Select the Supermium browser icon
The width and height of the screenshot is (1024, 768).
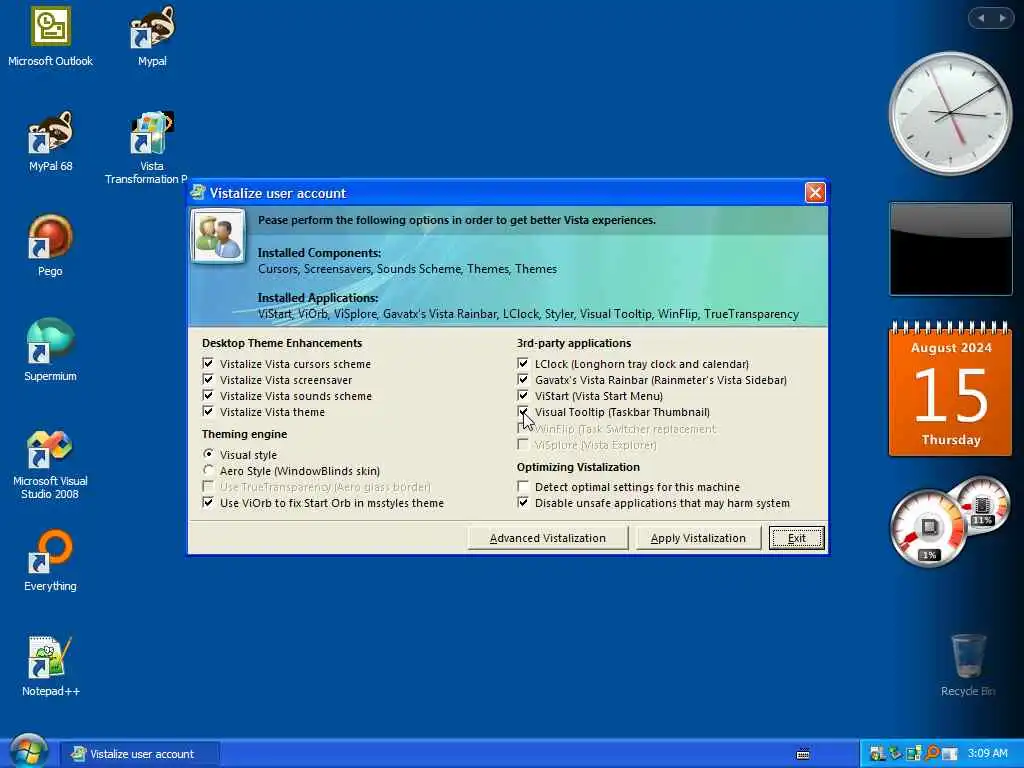pos(50,351)
